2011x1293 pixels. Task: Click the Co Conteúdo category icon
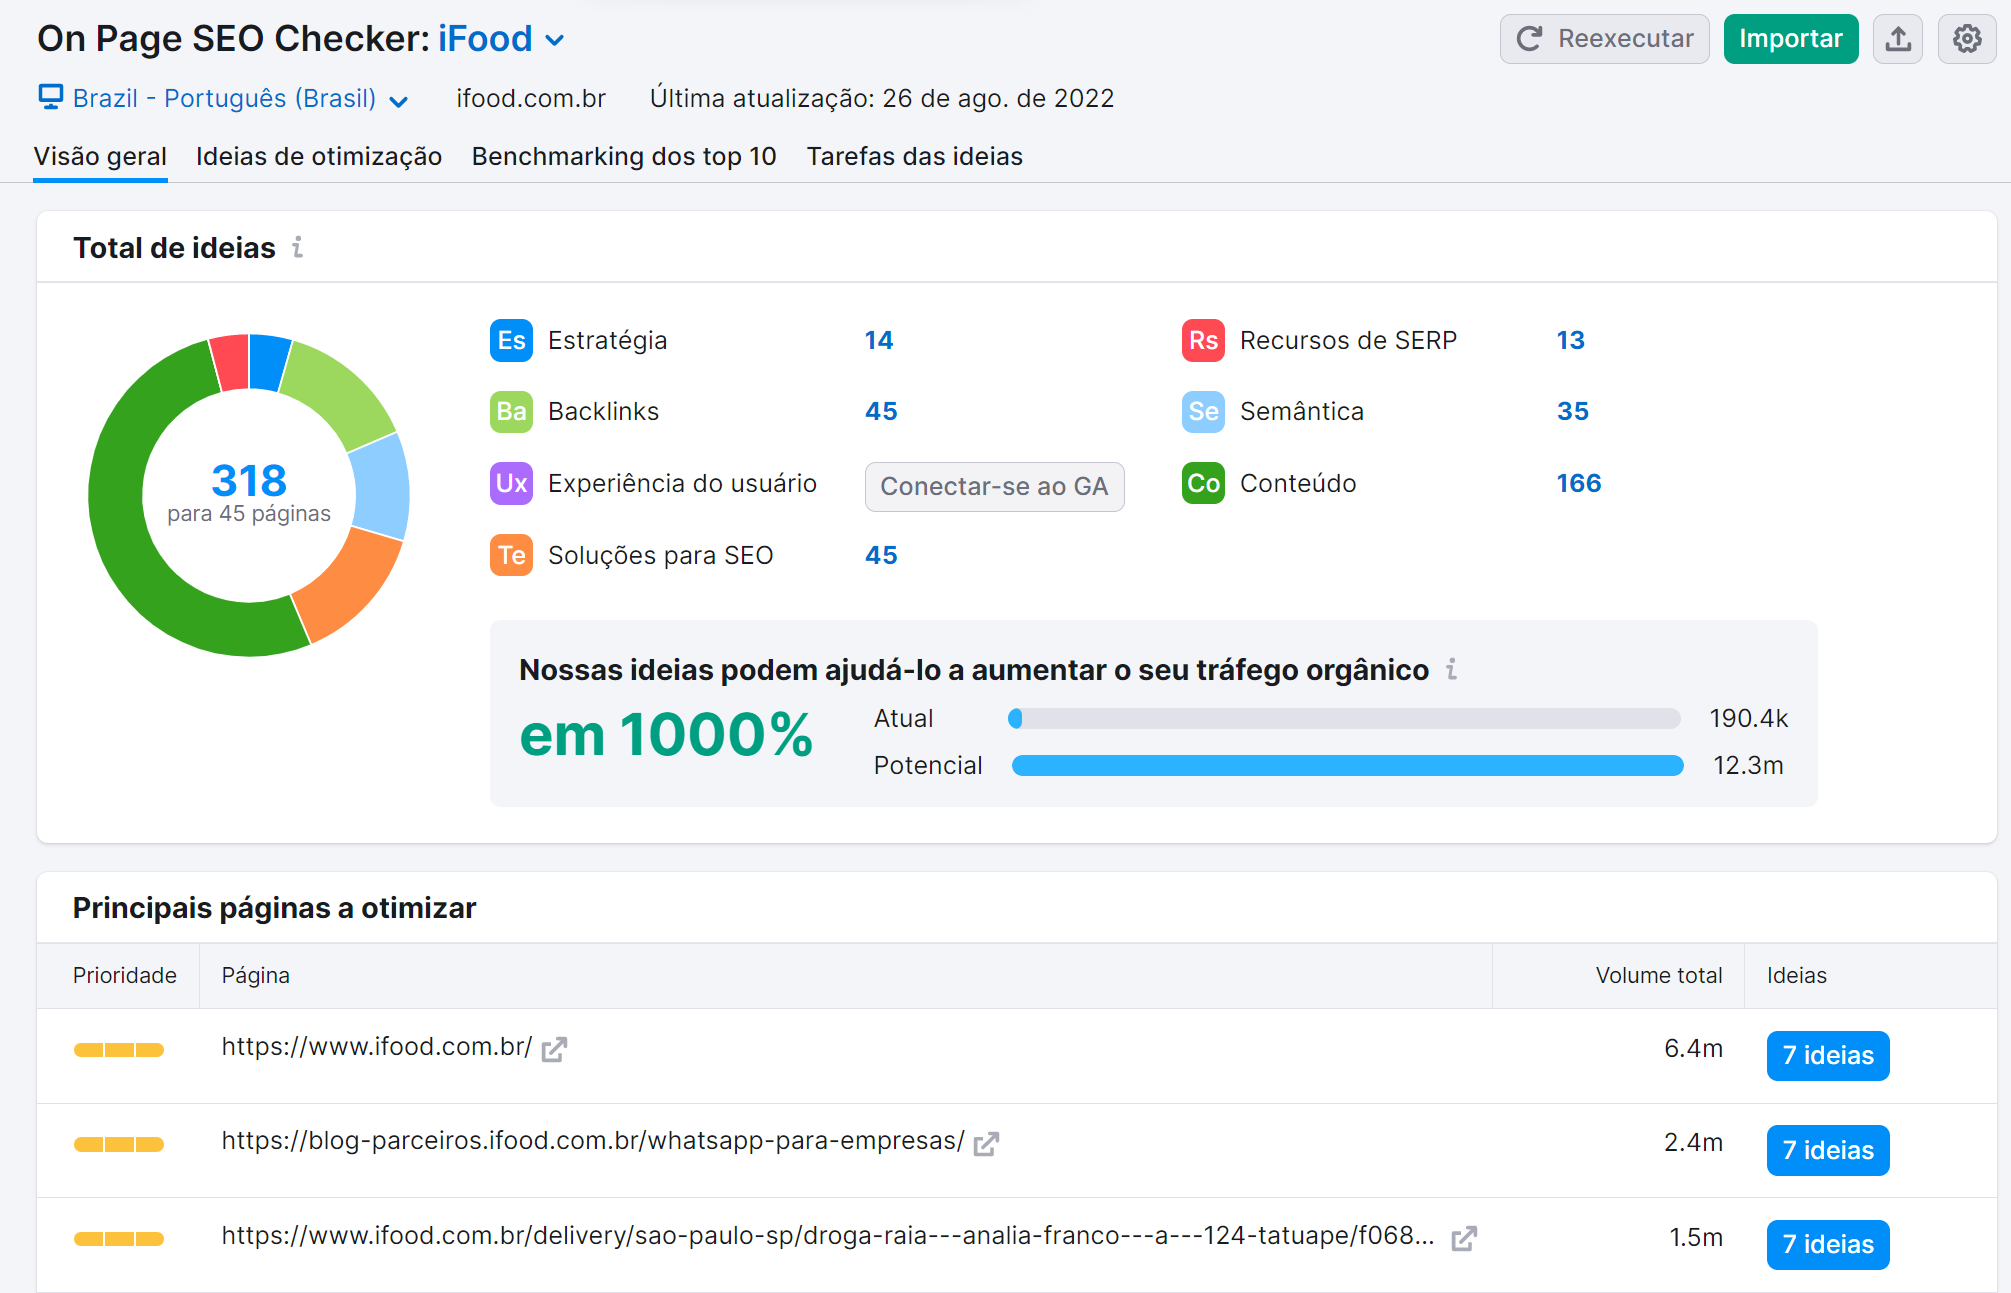click(x=1203, y=483)
